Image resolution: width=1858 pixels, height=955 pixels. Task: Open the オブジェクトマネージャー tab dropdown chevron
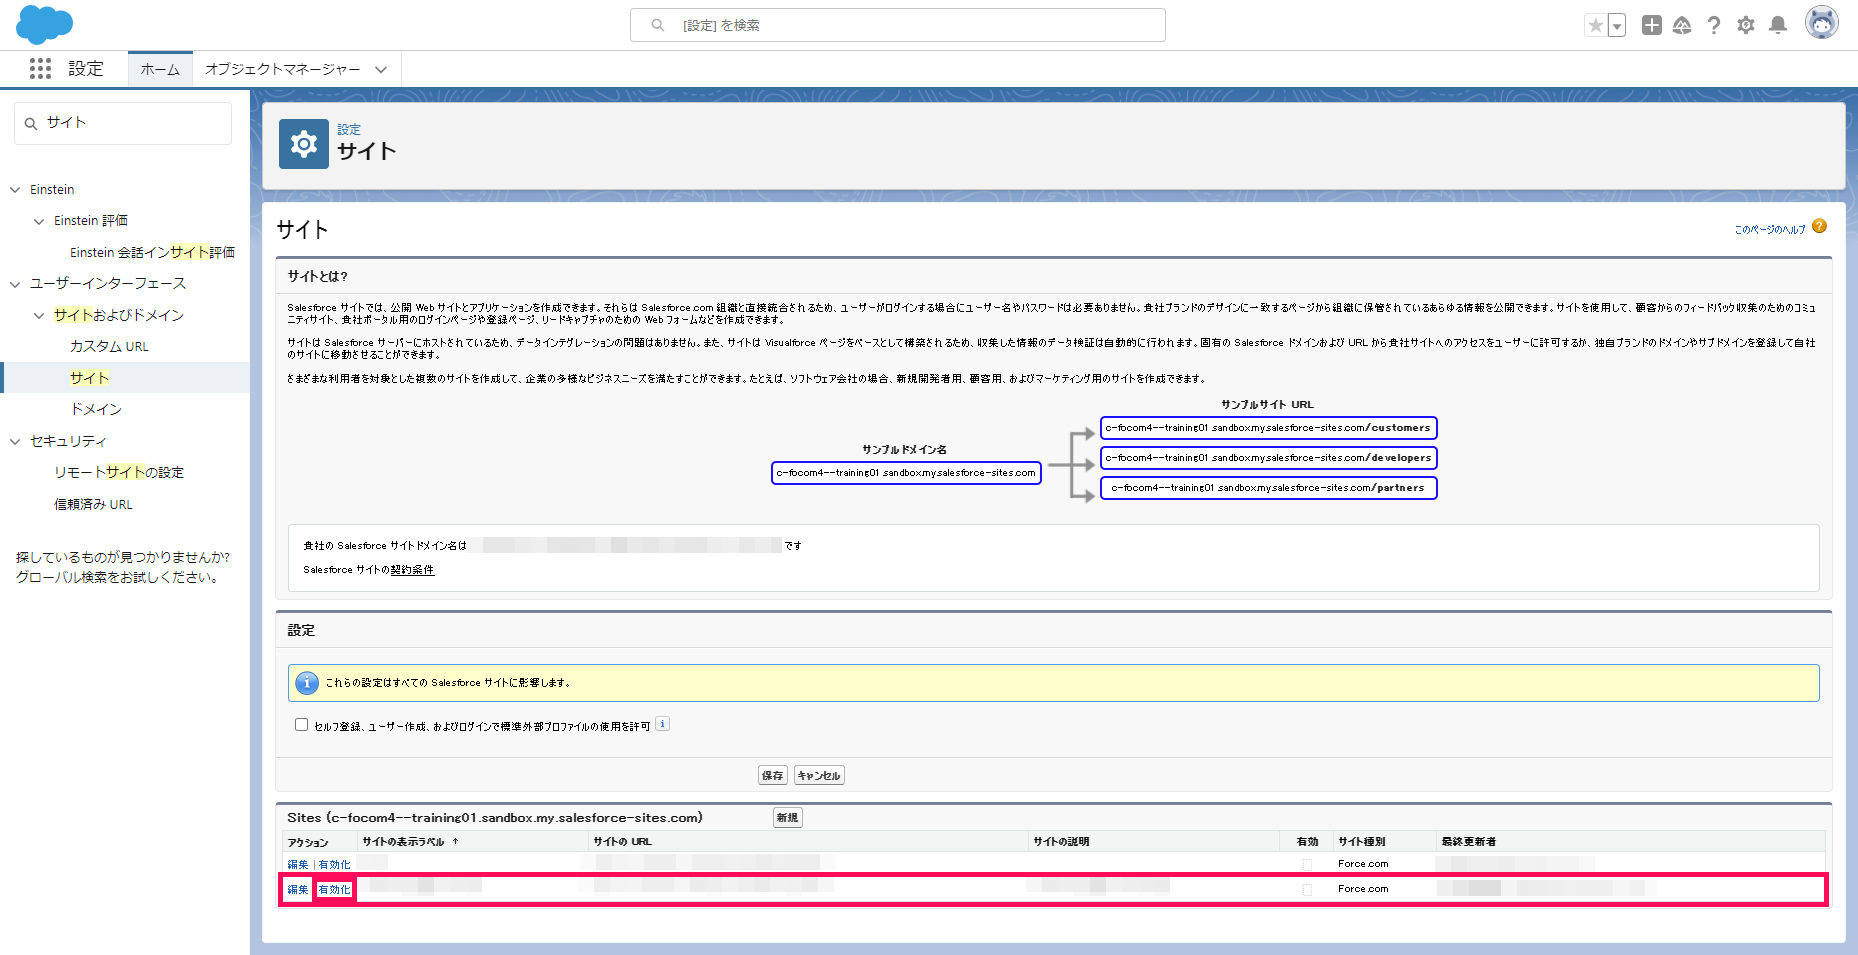(x=381, y=69)
